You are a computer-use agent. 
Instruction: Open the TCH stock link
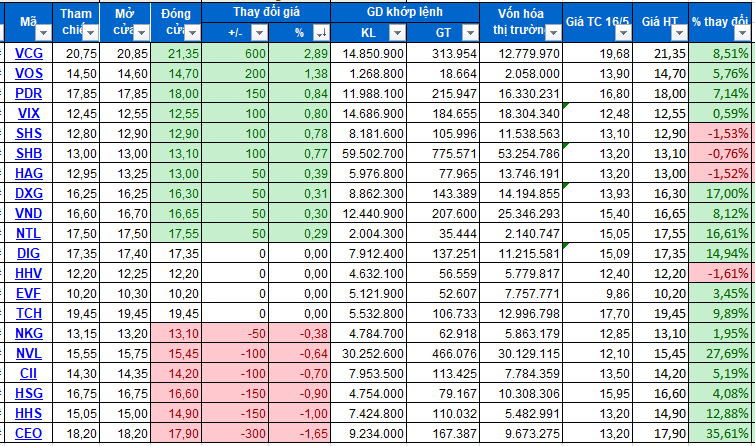coord(29,313)
